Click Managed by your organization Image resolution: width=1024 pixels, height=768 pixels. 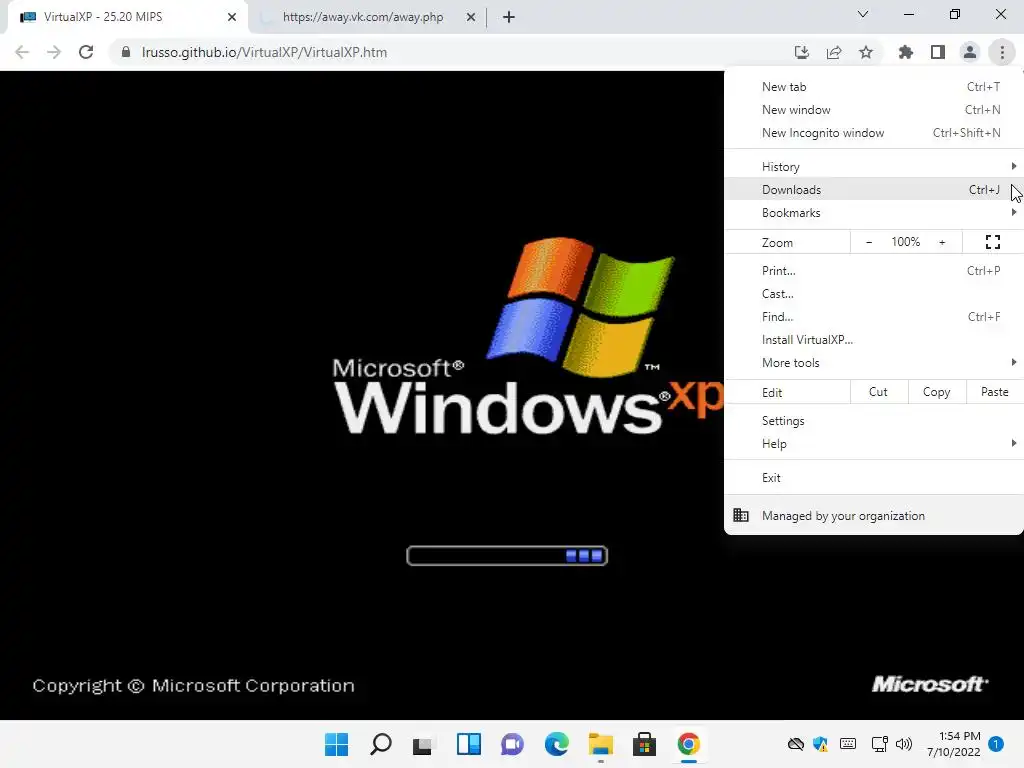click(874, 516)
